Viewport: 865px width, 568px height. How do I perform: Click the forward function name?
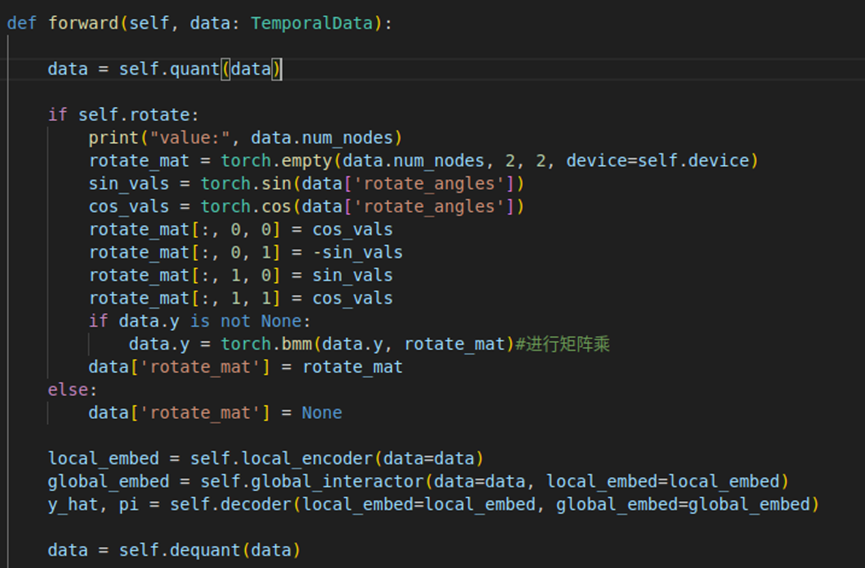tap(82, 22)
